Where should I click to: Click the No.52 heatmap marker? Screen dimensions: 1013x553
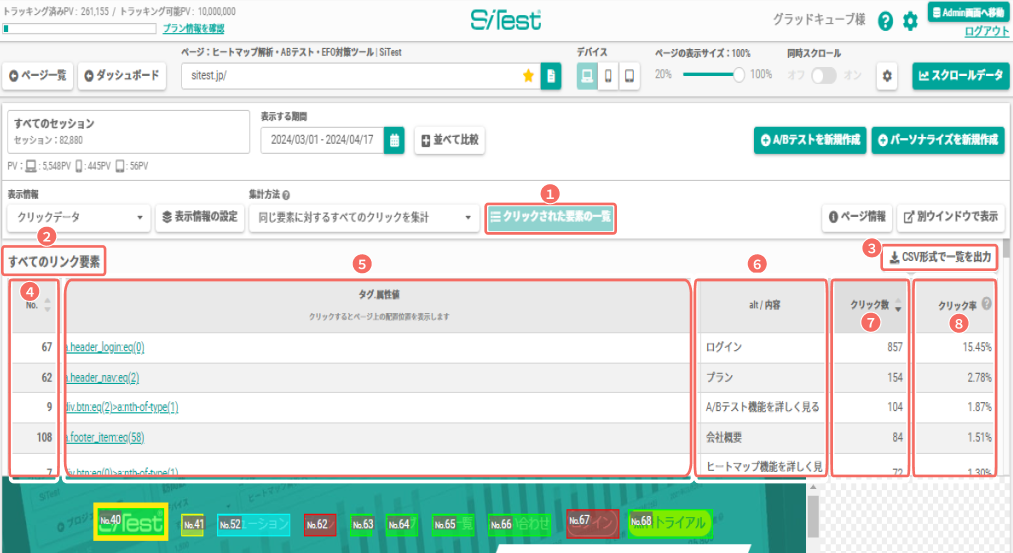click(253, 525)
